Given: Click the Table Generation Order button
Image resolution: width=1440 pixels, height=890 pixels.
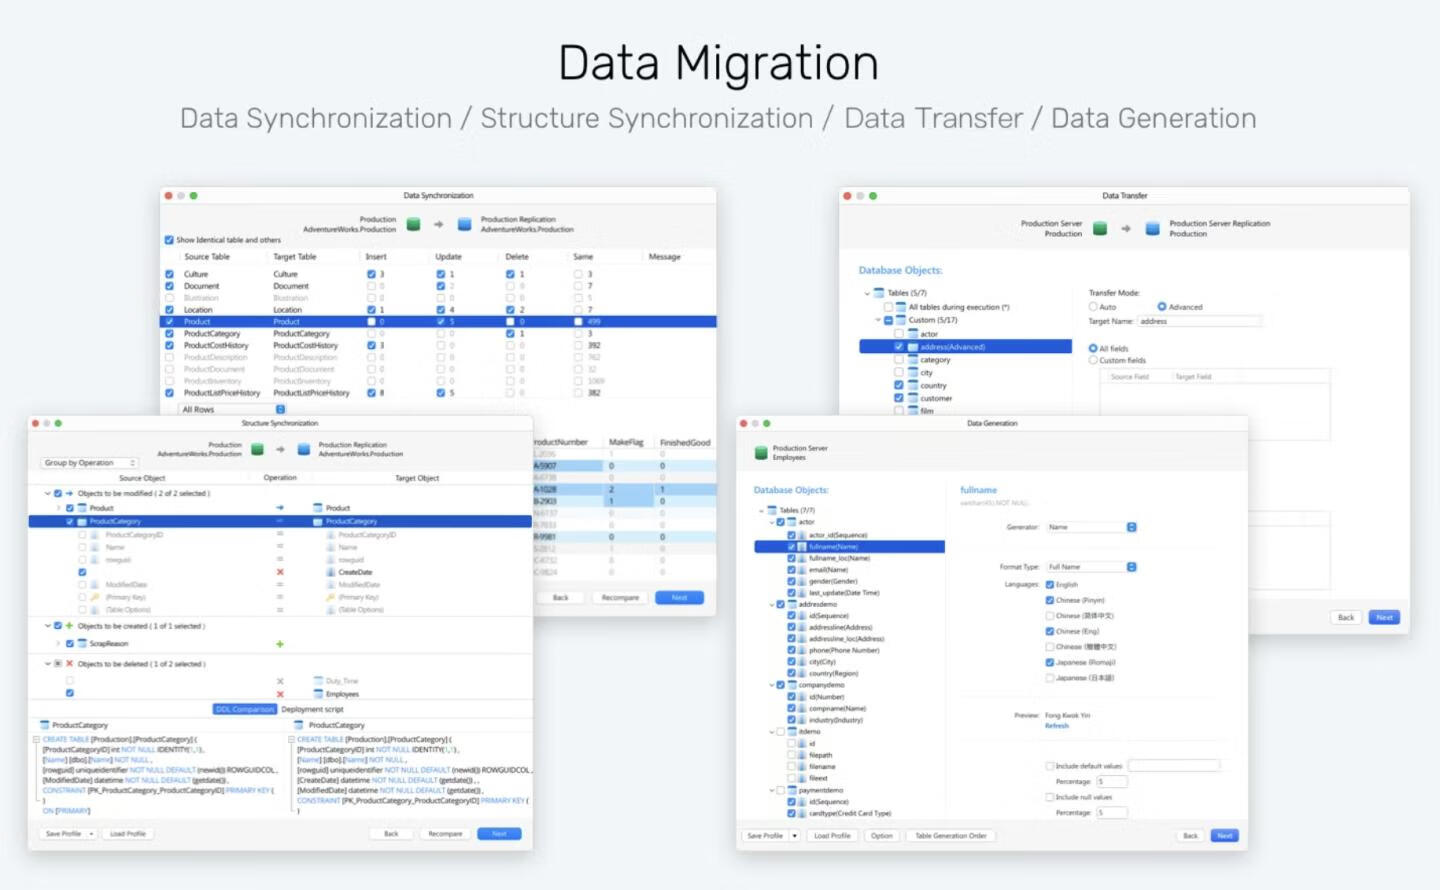Looking at the screenshot, I should (x=950, y=836).
